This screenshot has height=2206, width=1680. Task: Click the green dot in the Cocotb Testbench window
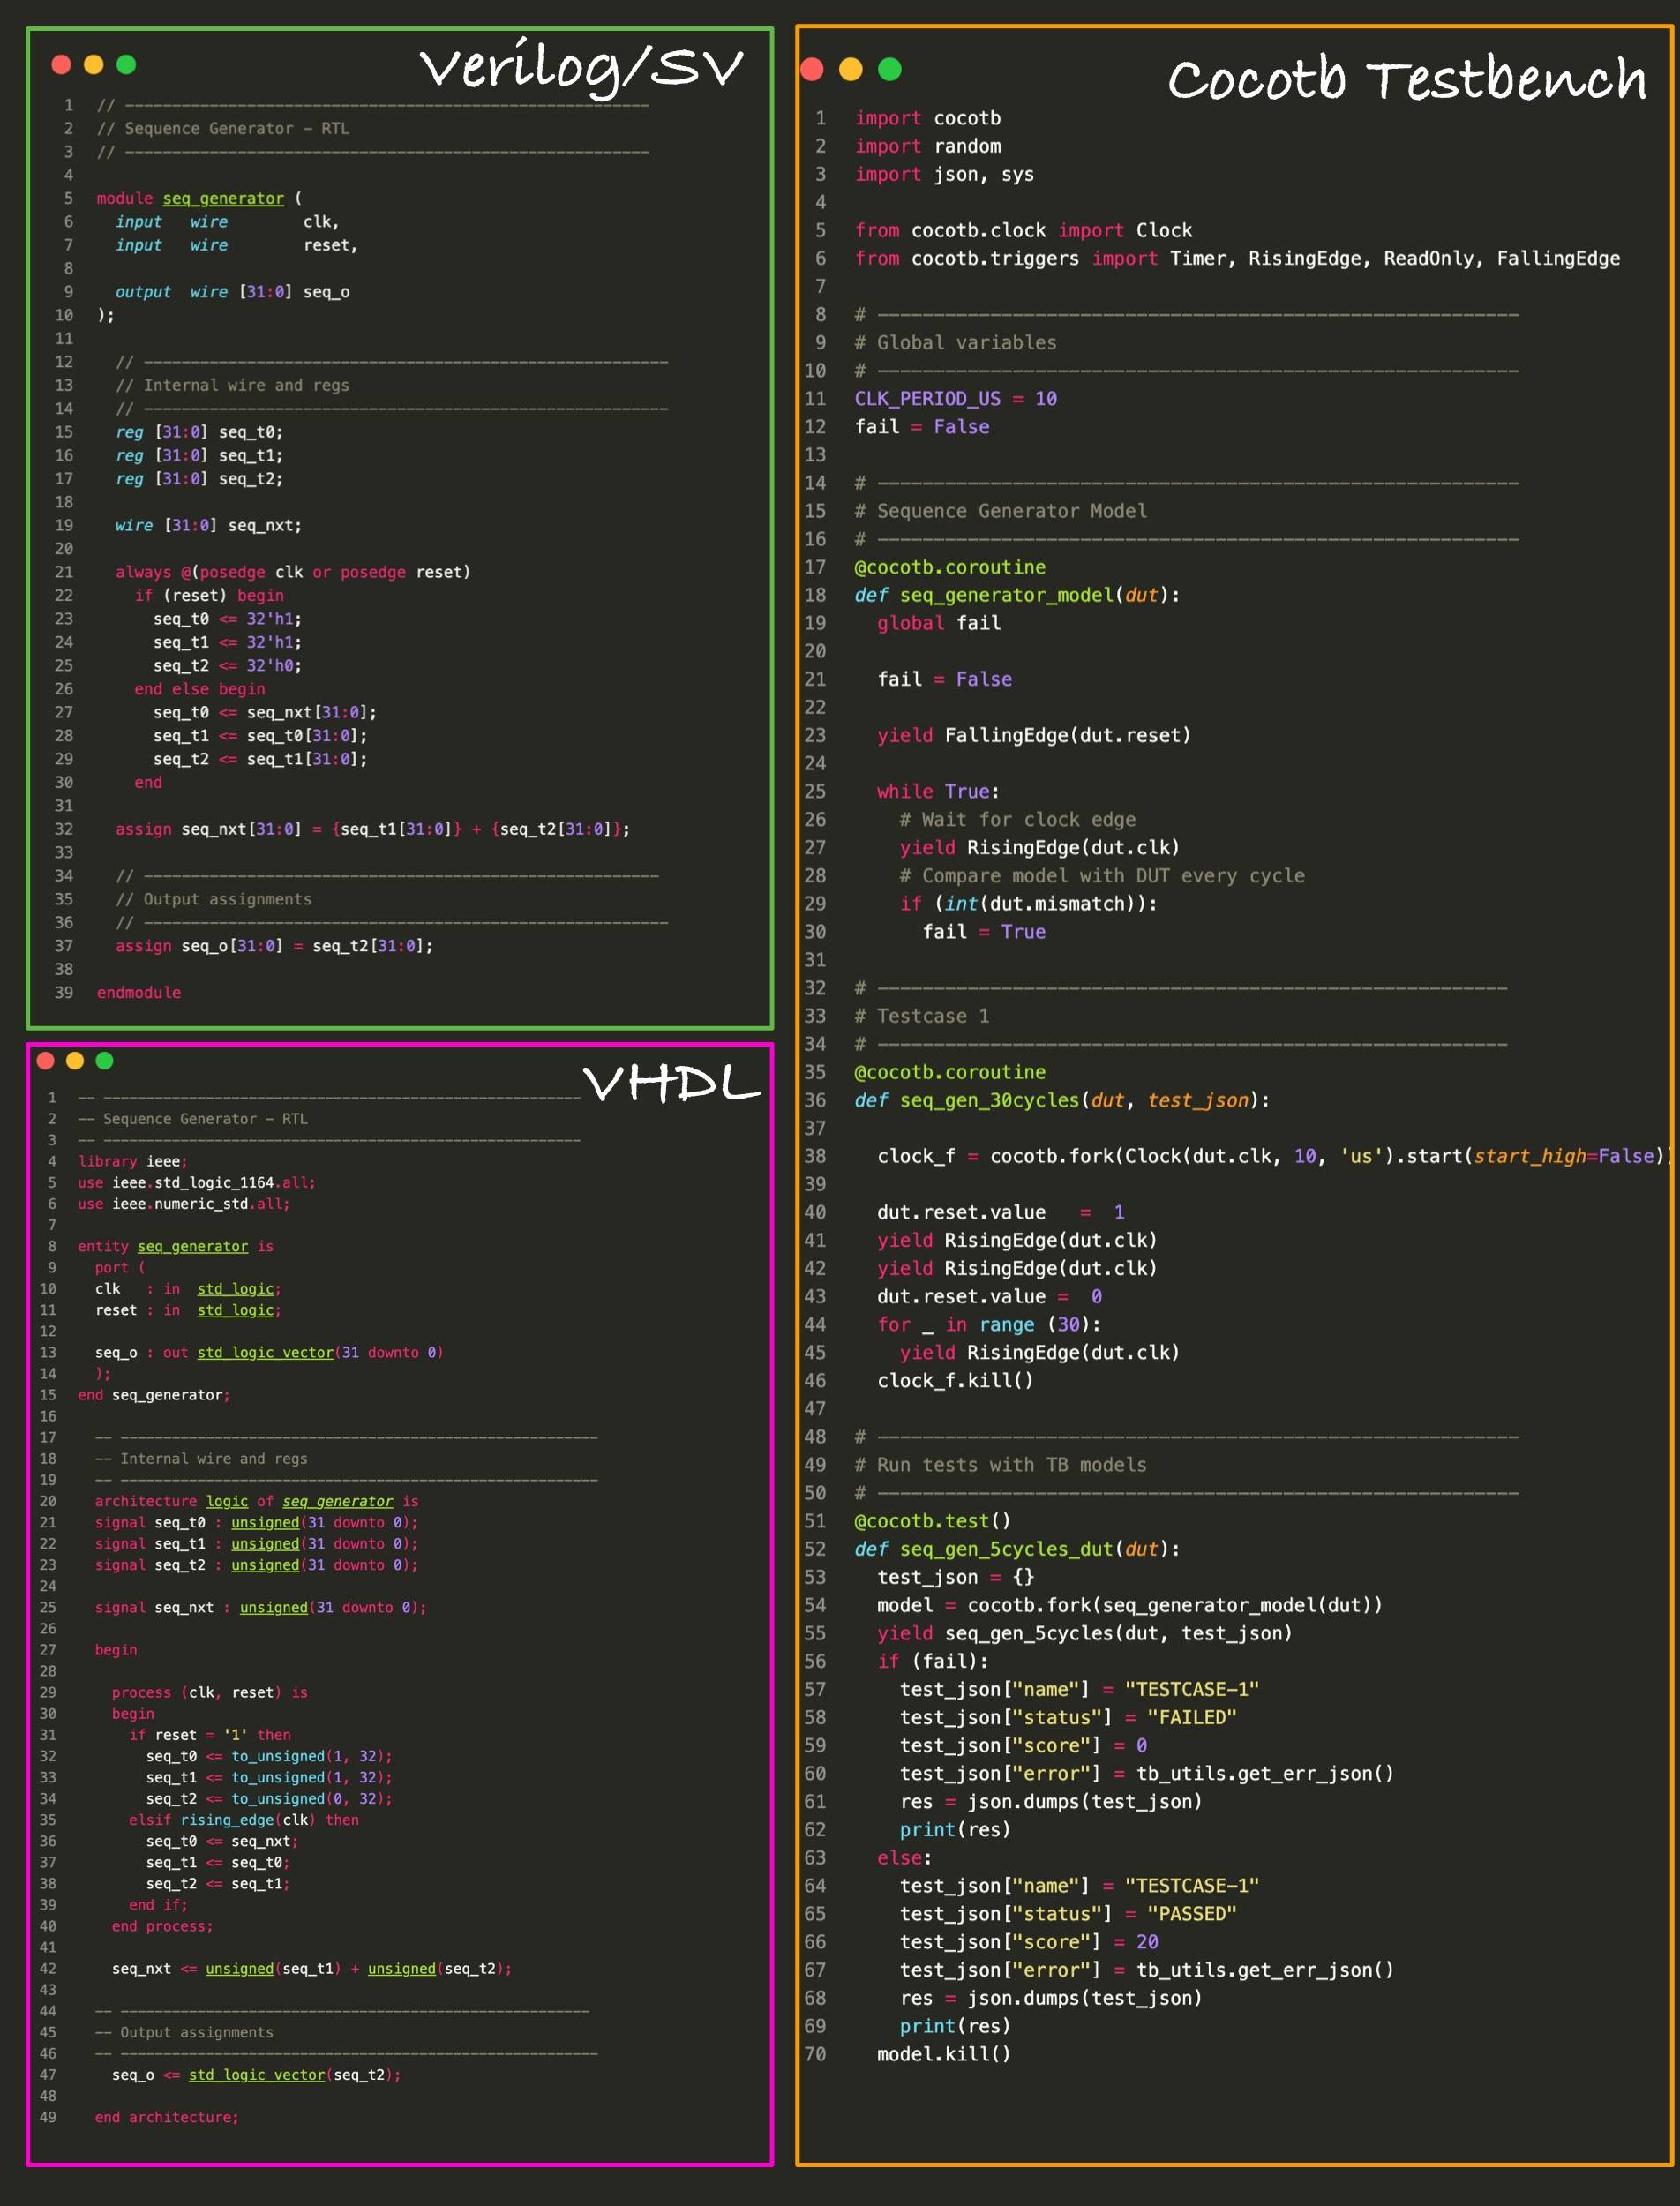coord(889,69)
